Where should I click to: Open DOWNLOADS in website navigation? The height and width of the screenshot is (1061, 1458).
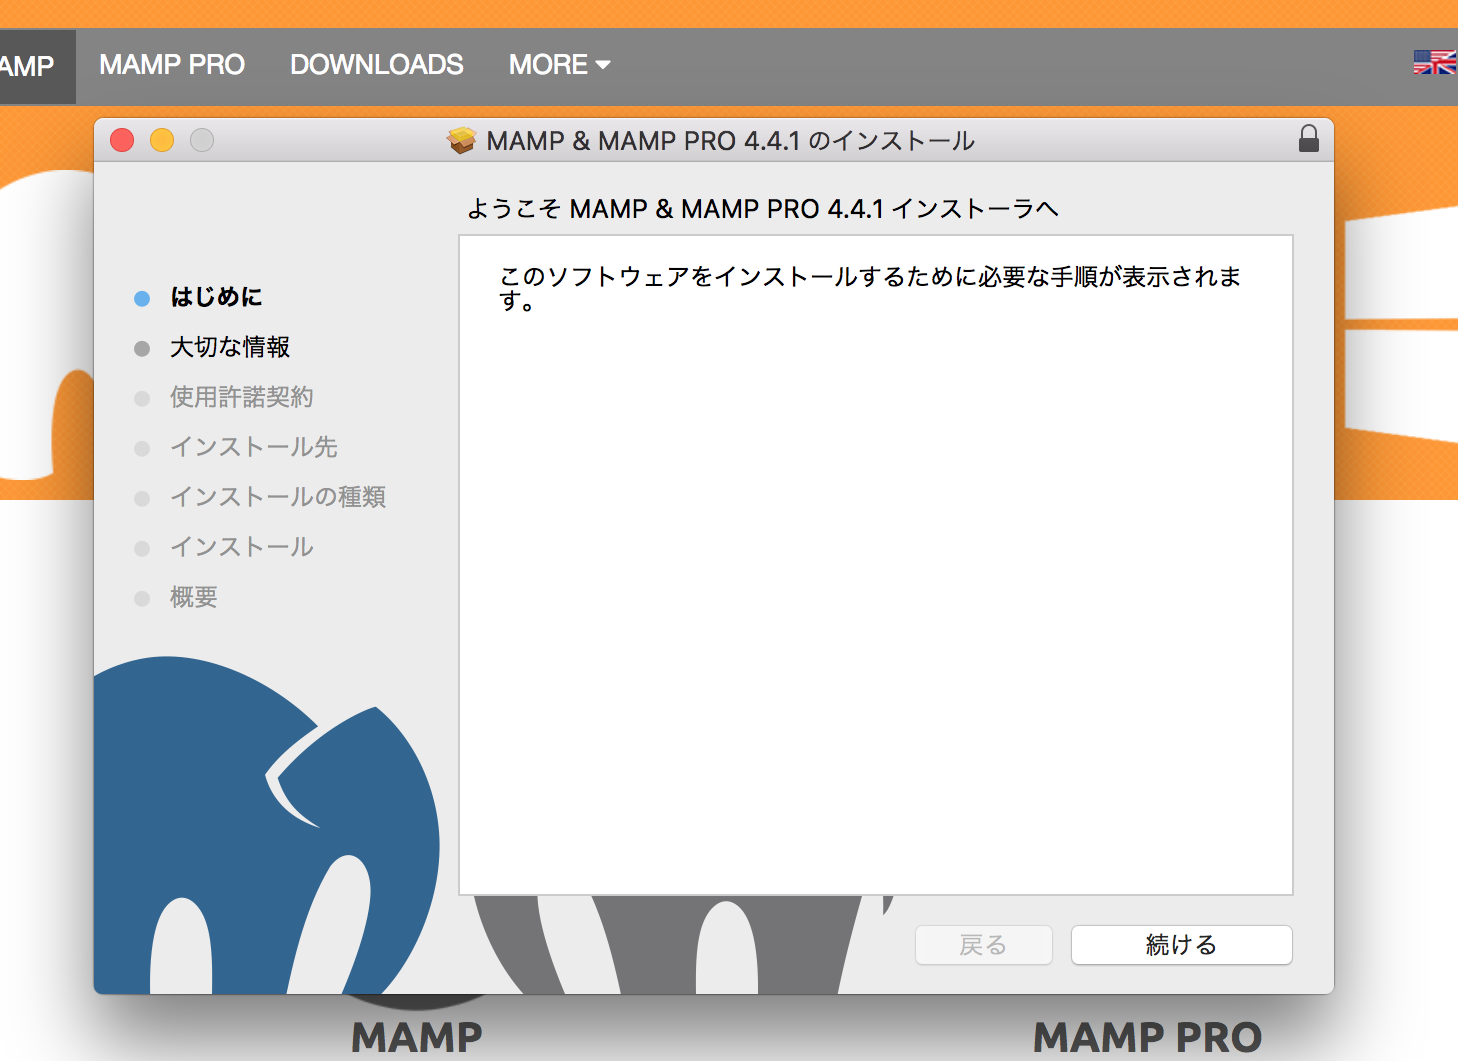[377, 65]
